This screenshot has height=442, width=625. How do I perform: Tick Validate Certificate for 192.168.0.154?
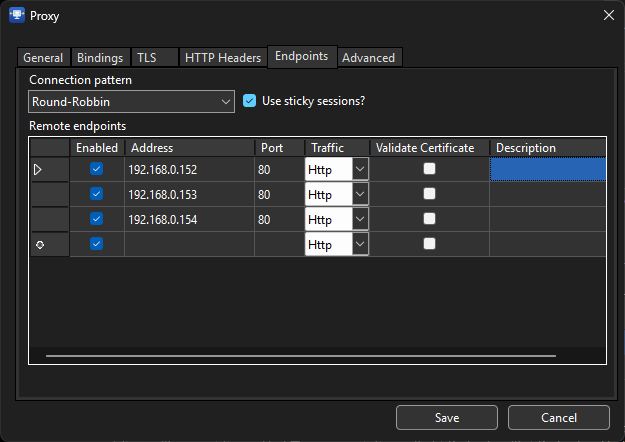(429, 218)
